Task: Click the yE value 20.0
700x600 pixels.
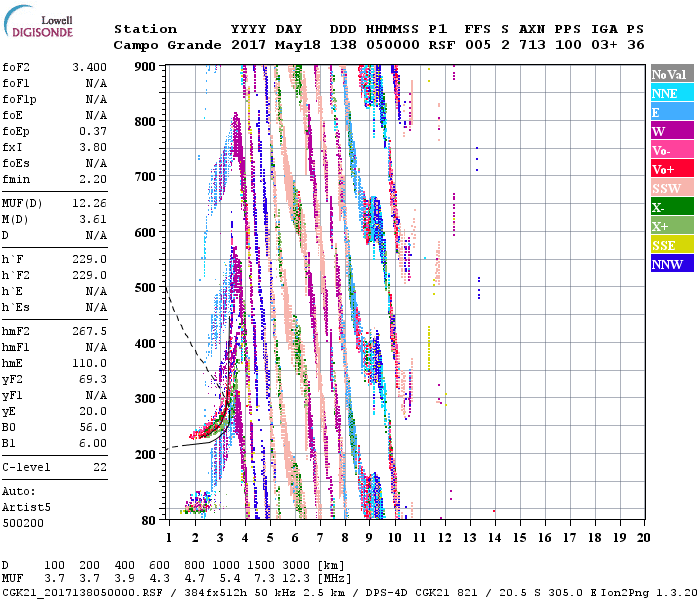Action: [93, 412]
